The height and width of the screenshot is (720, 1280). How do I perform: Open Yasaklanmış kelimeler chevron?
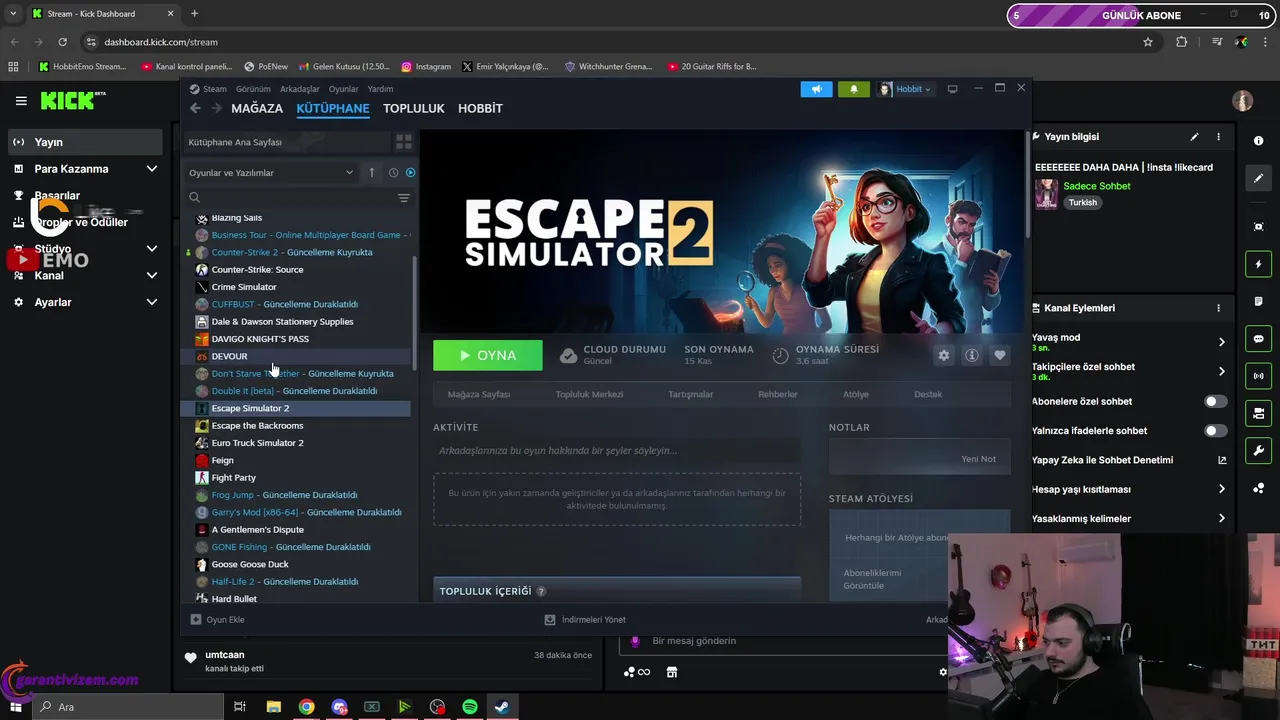click(1221, 518)
